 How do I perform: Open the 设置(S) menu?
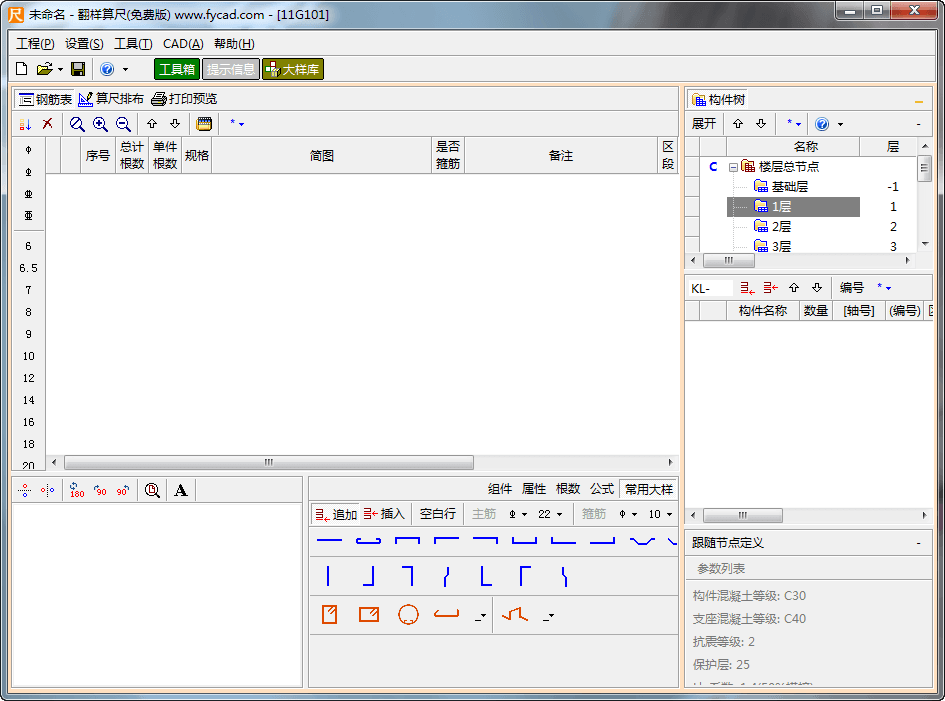click(84, 44)
